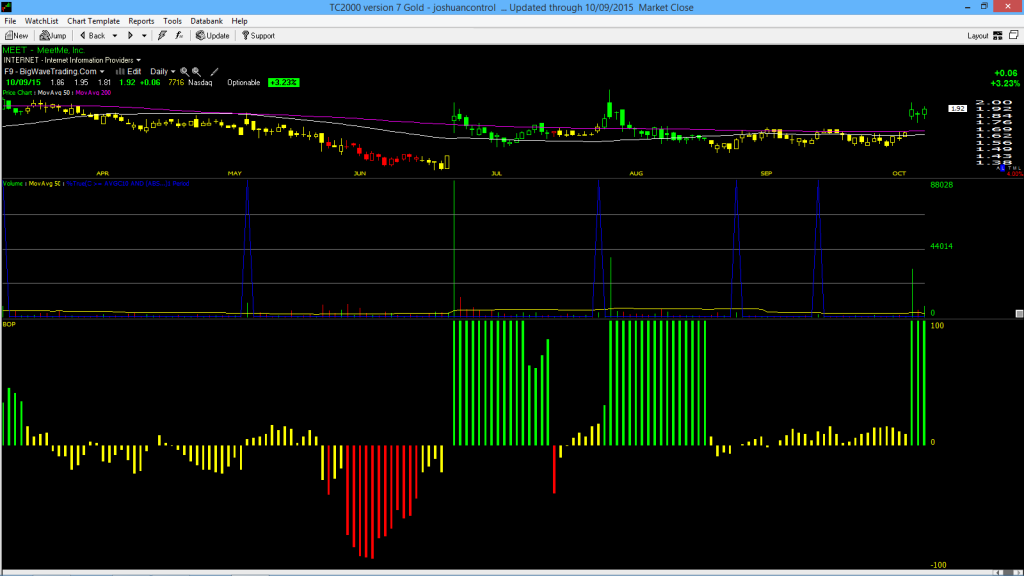Click the small square handle at volume pane's right edge
1024x576 pixels.
pyautogui.click(x=1019, y=314)
